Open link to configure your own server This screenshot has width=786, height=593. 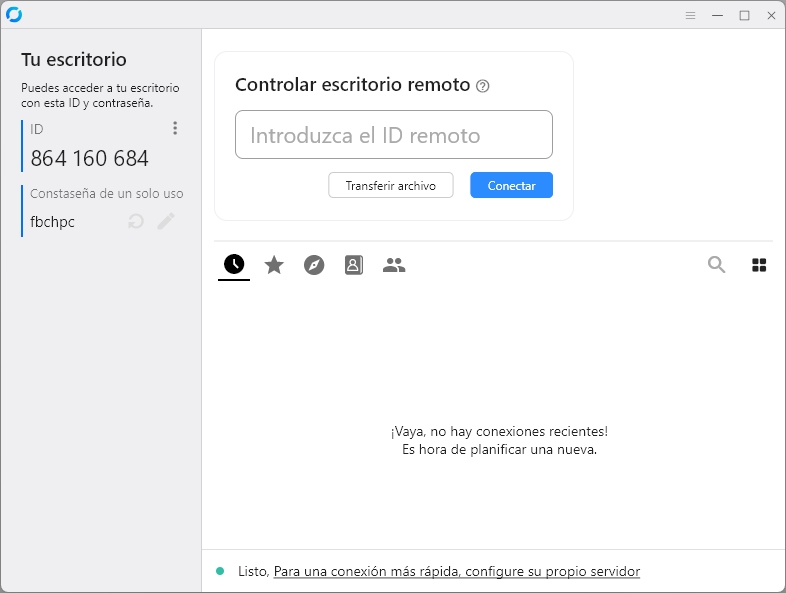[457, 571]
